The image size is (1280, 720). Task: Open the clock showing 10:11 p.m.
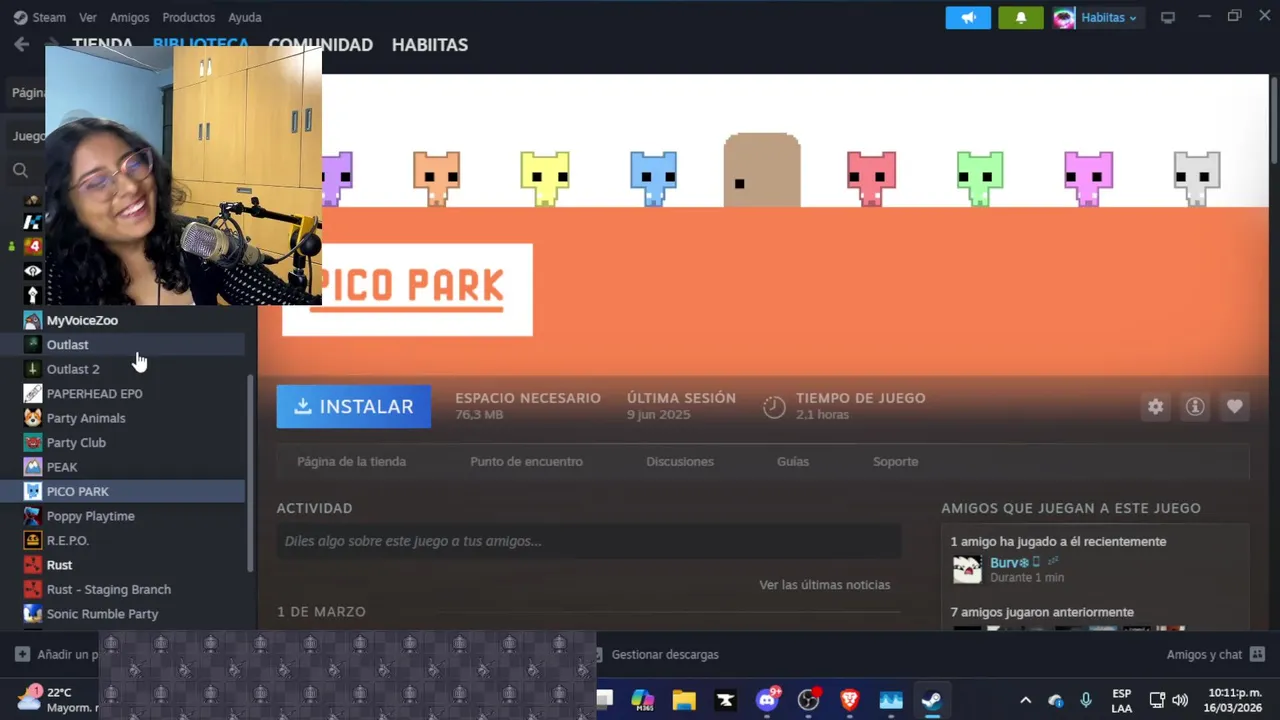tap(1234, 700)
